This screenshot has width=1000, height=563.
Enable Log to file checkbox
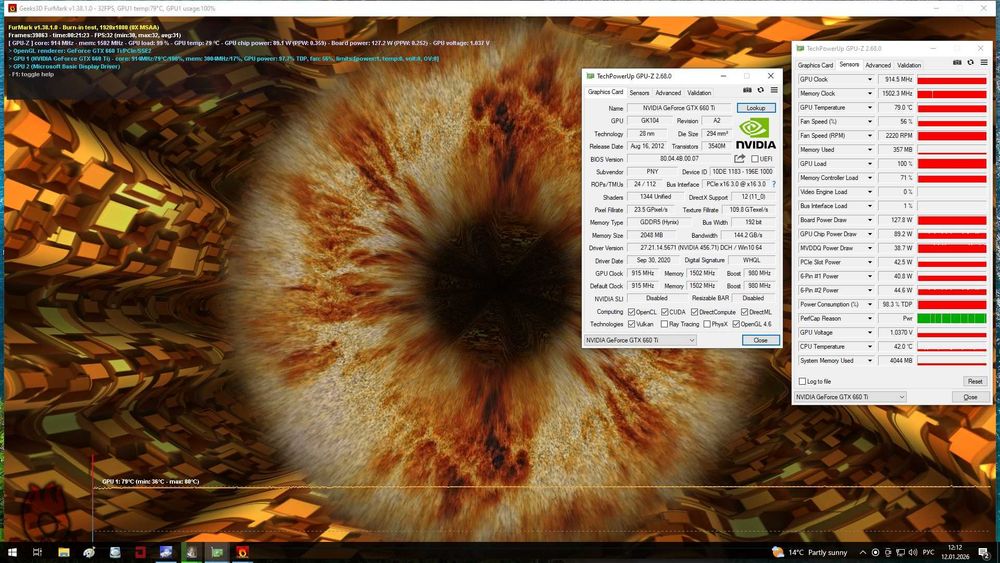tap(802, 381)
